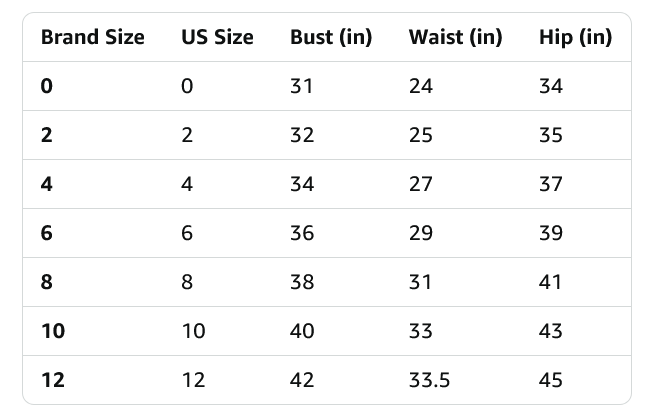Select Brand Size 10 row label

click(x=52, y=331)
